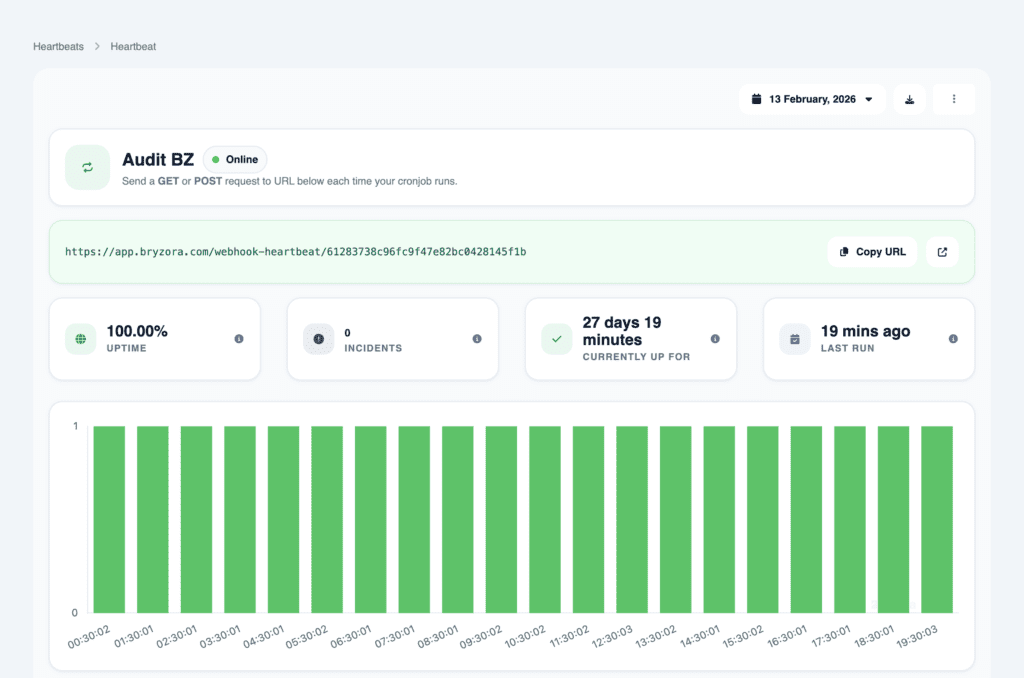Click the green heartbeat sync icon beside Audit BZ
This screenshot has height=678, width=1024.
pos(87,167)
